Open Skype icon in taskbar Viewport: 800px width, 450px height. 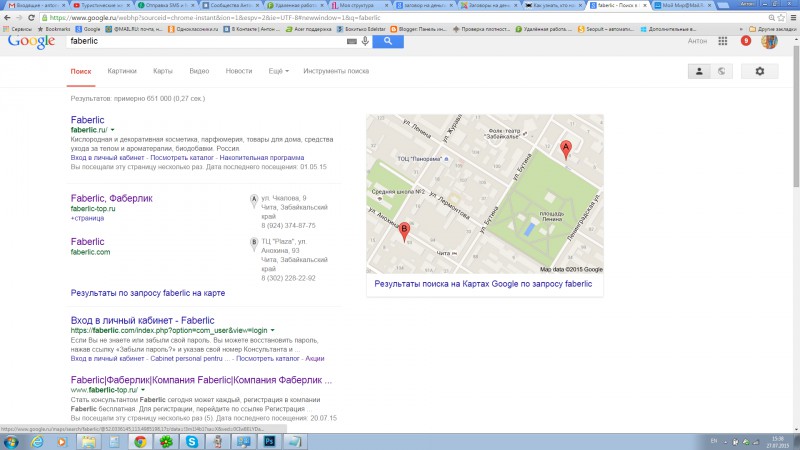click(192, 441)
